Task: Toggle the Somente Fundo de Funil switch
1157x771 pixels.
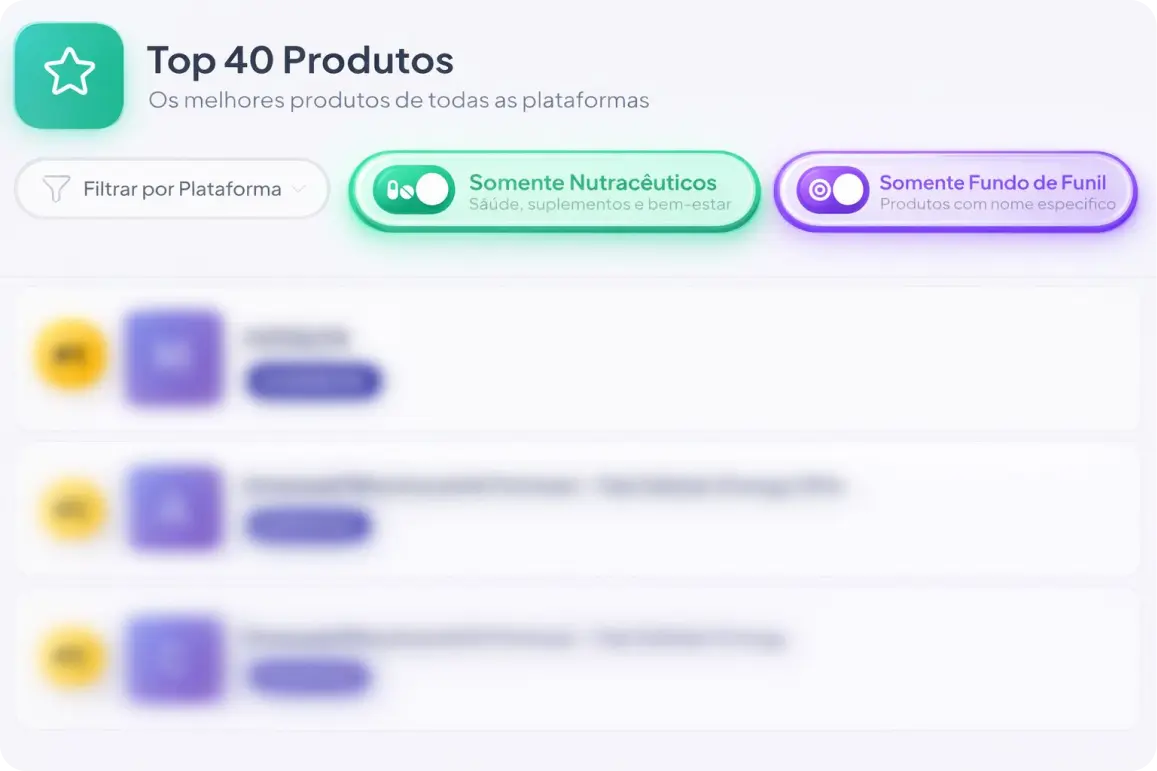Action: pyautogui.click(x=833, y=190)
